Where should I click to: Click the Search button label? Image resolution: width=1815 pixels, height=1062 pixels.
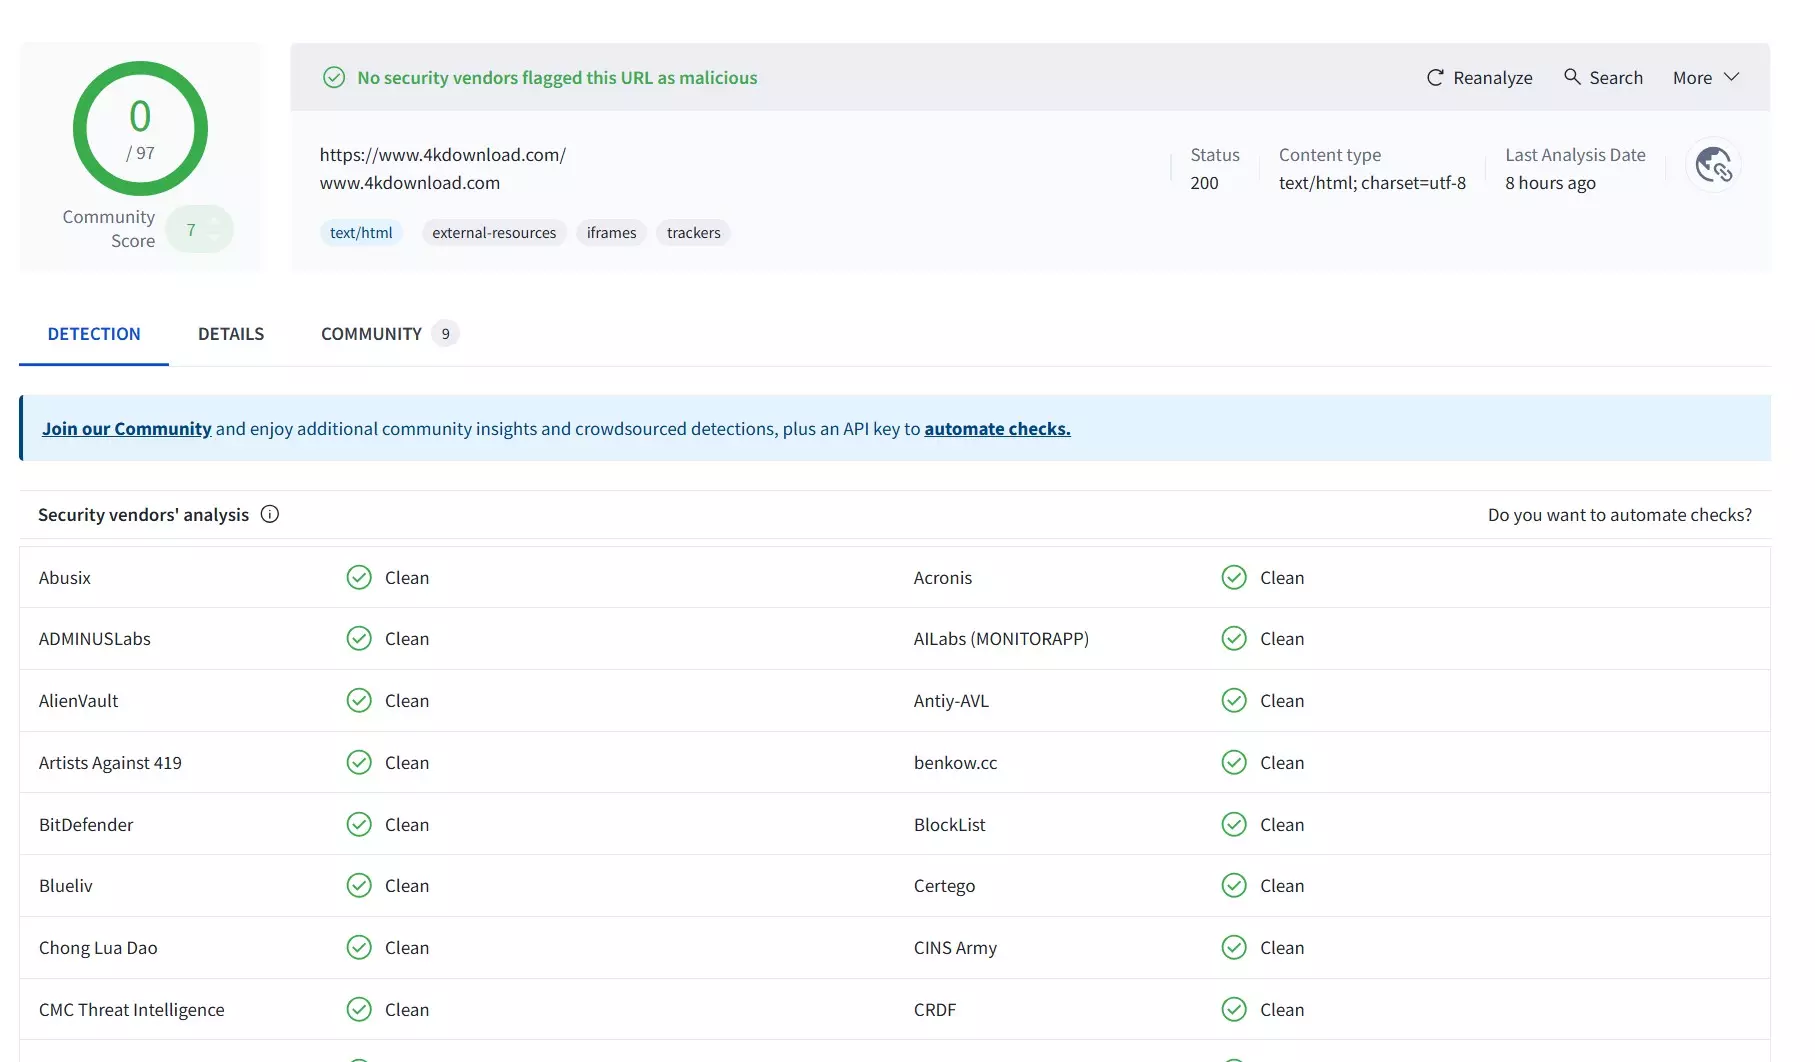pyautogui.click(x=1616, y=78)
